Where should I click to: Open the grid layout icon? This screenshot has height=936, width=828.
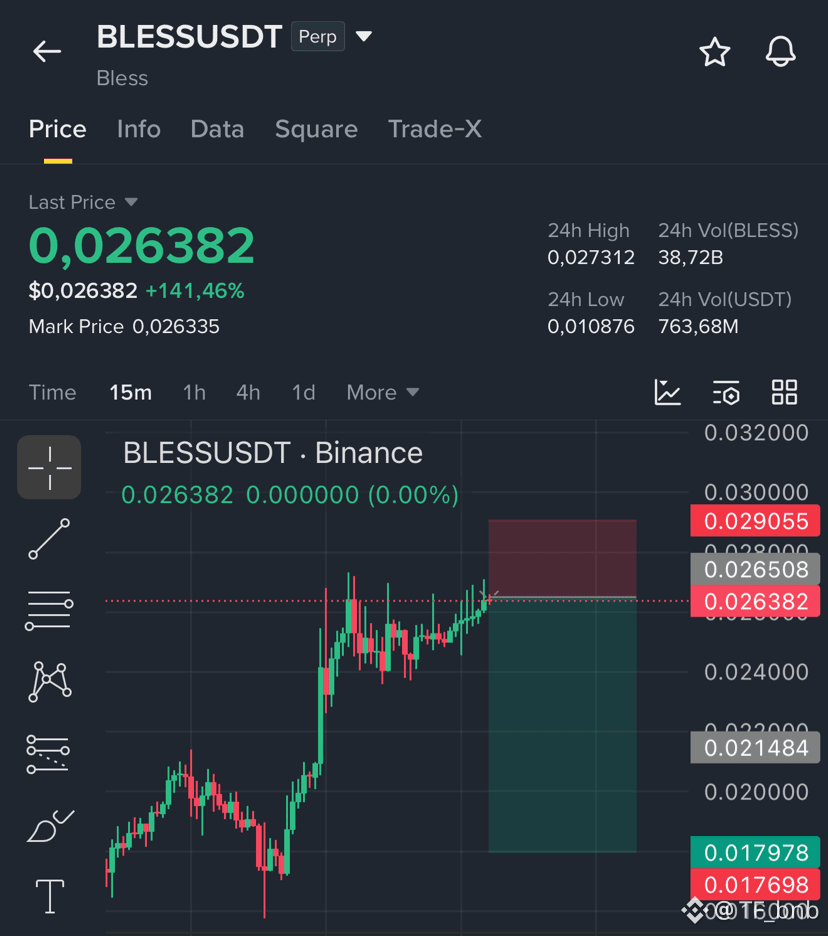point(784,392)
